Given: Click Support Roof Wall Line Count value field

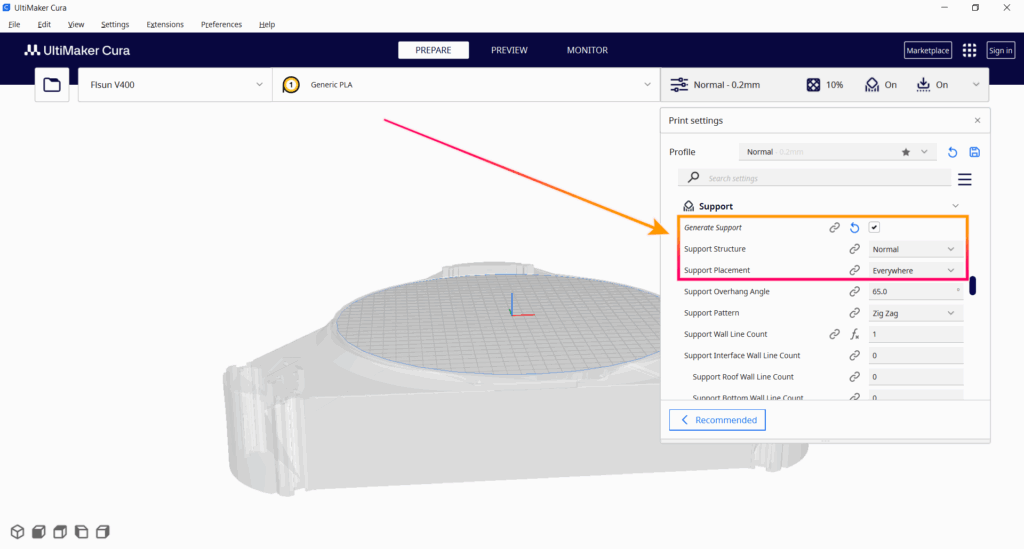Looking at the screenshot, I should (916, 377).
